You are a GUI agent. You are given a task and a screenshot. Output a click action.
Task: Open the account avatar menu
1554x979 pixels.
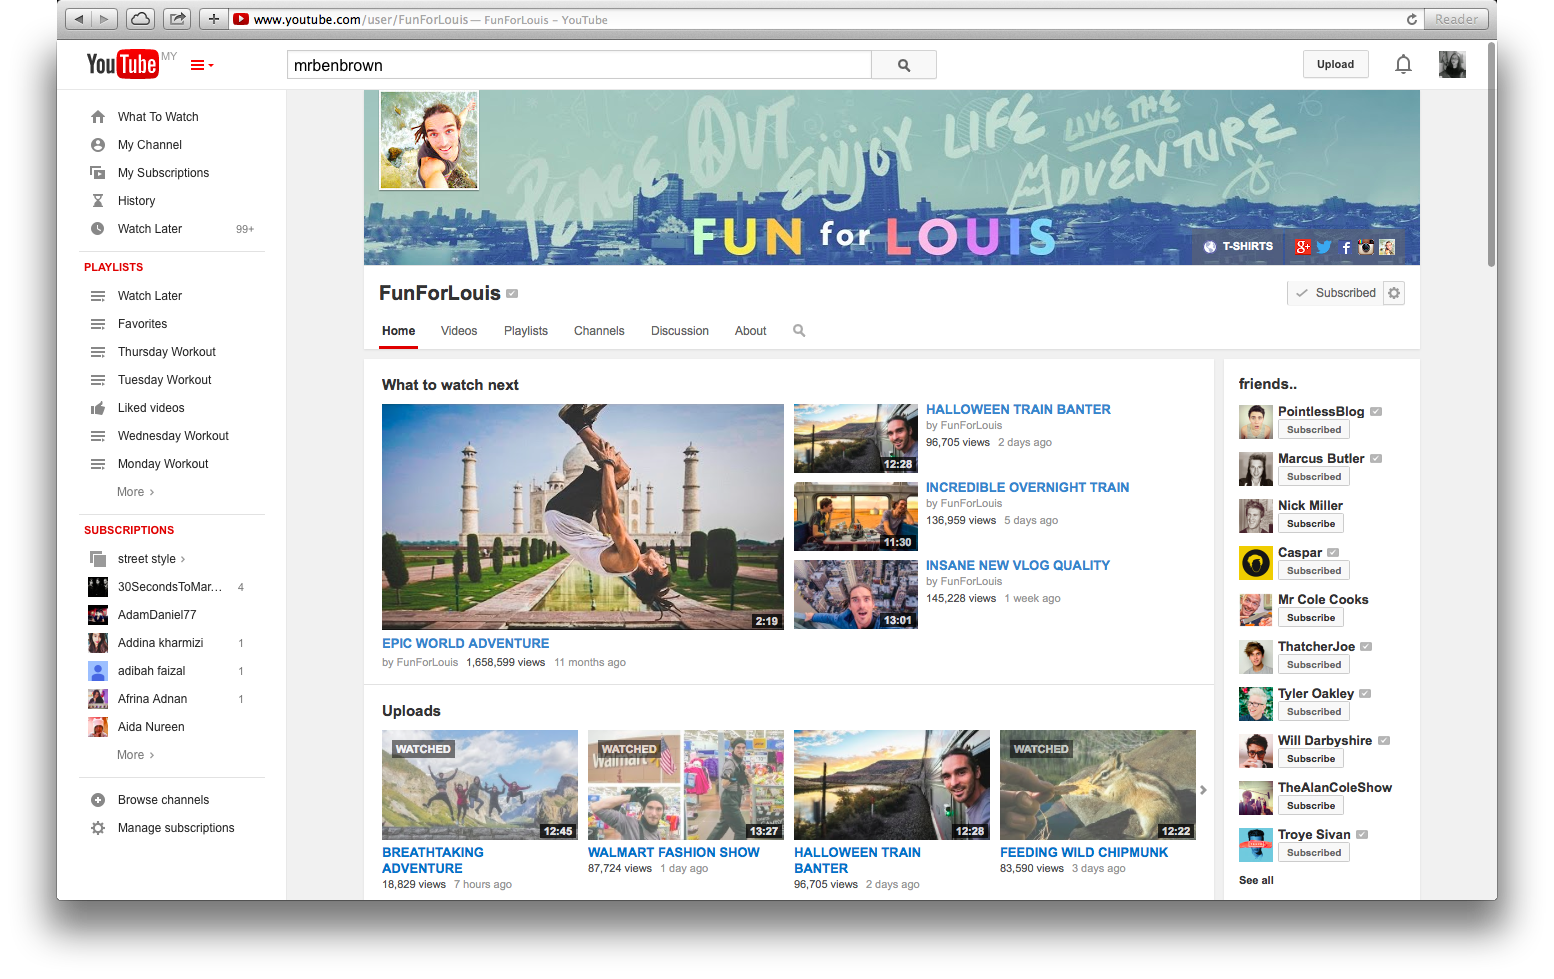click(1452, 65)
